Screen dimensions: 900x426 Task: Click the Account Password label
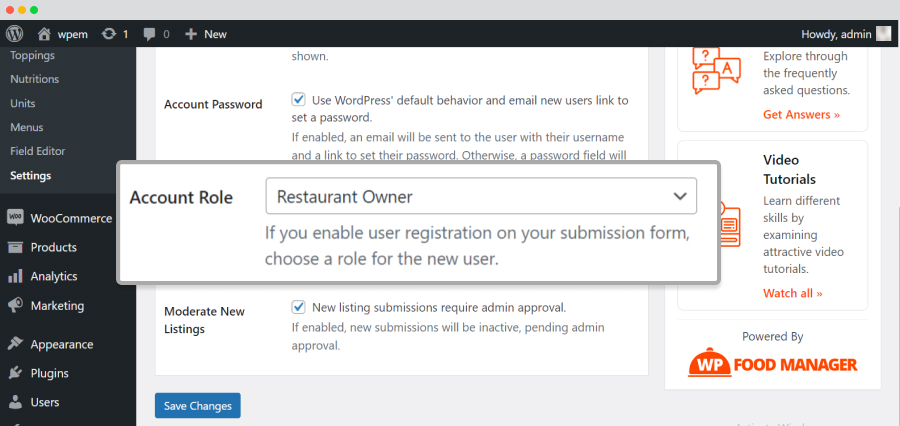[213, 104]
